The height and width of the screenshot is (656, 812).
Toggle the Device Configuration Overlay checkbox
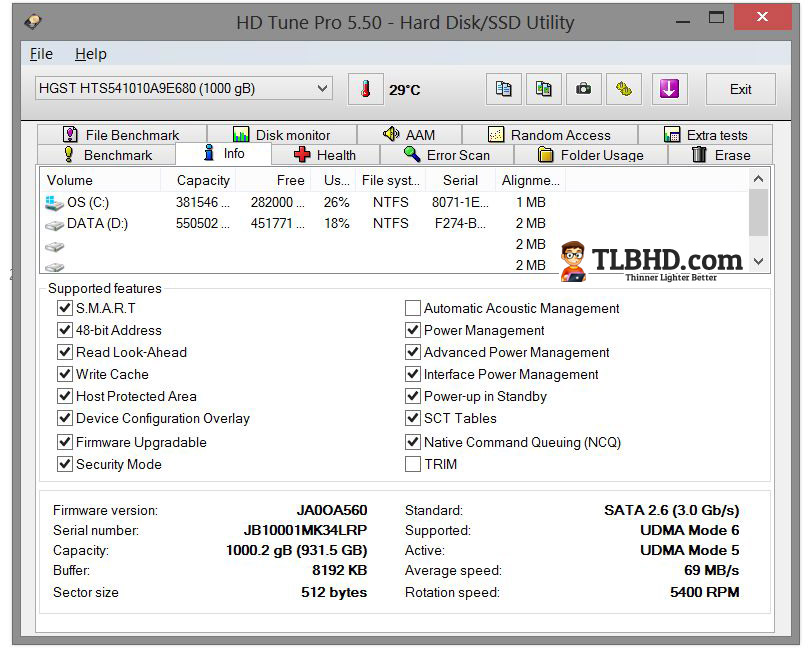64,418
